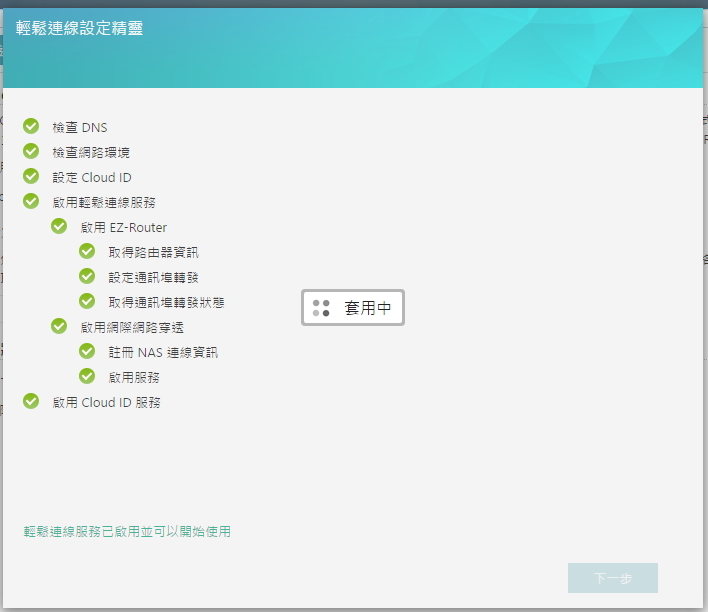
Task: Click the check icon next to 啟用輕鬆連線服務
Action: click(x=31, y=201)
